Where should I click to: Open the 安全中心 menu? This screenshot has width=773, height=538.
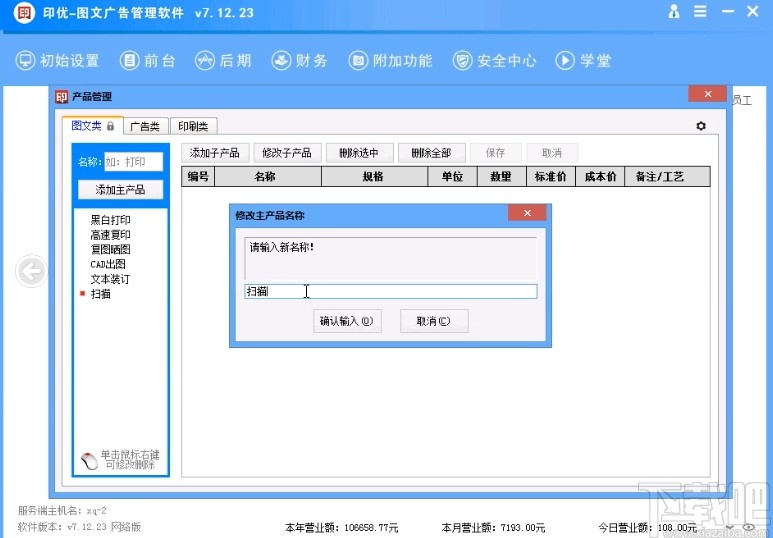coord(494,61)
